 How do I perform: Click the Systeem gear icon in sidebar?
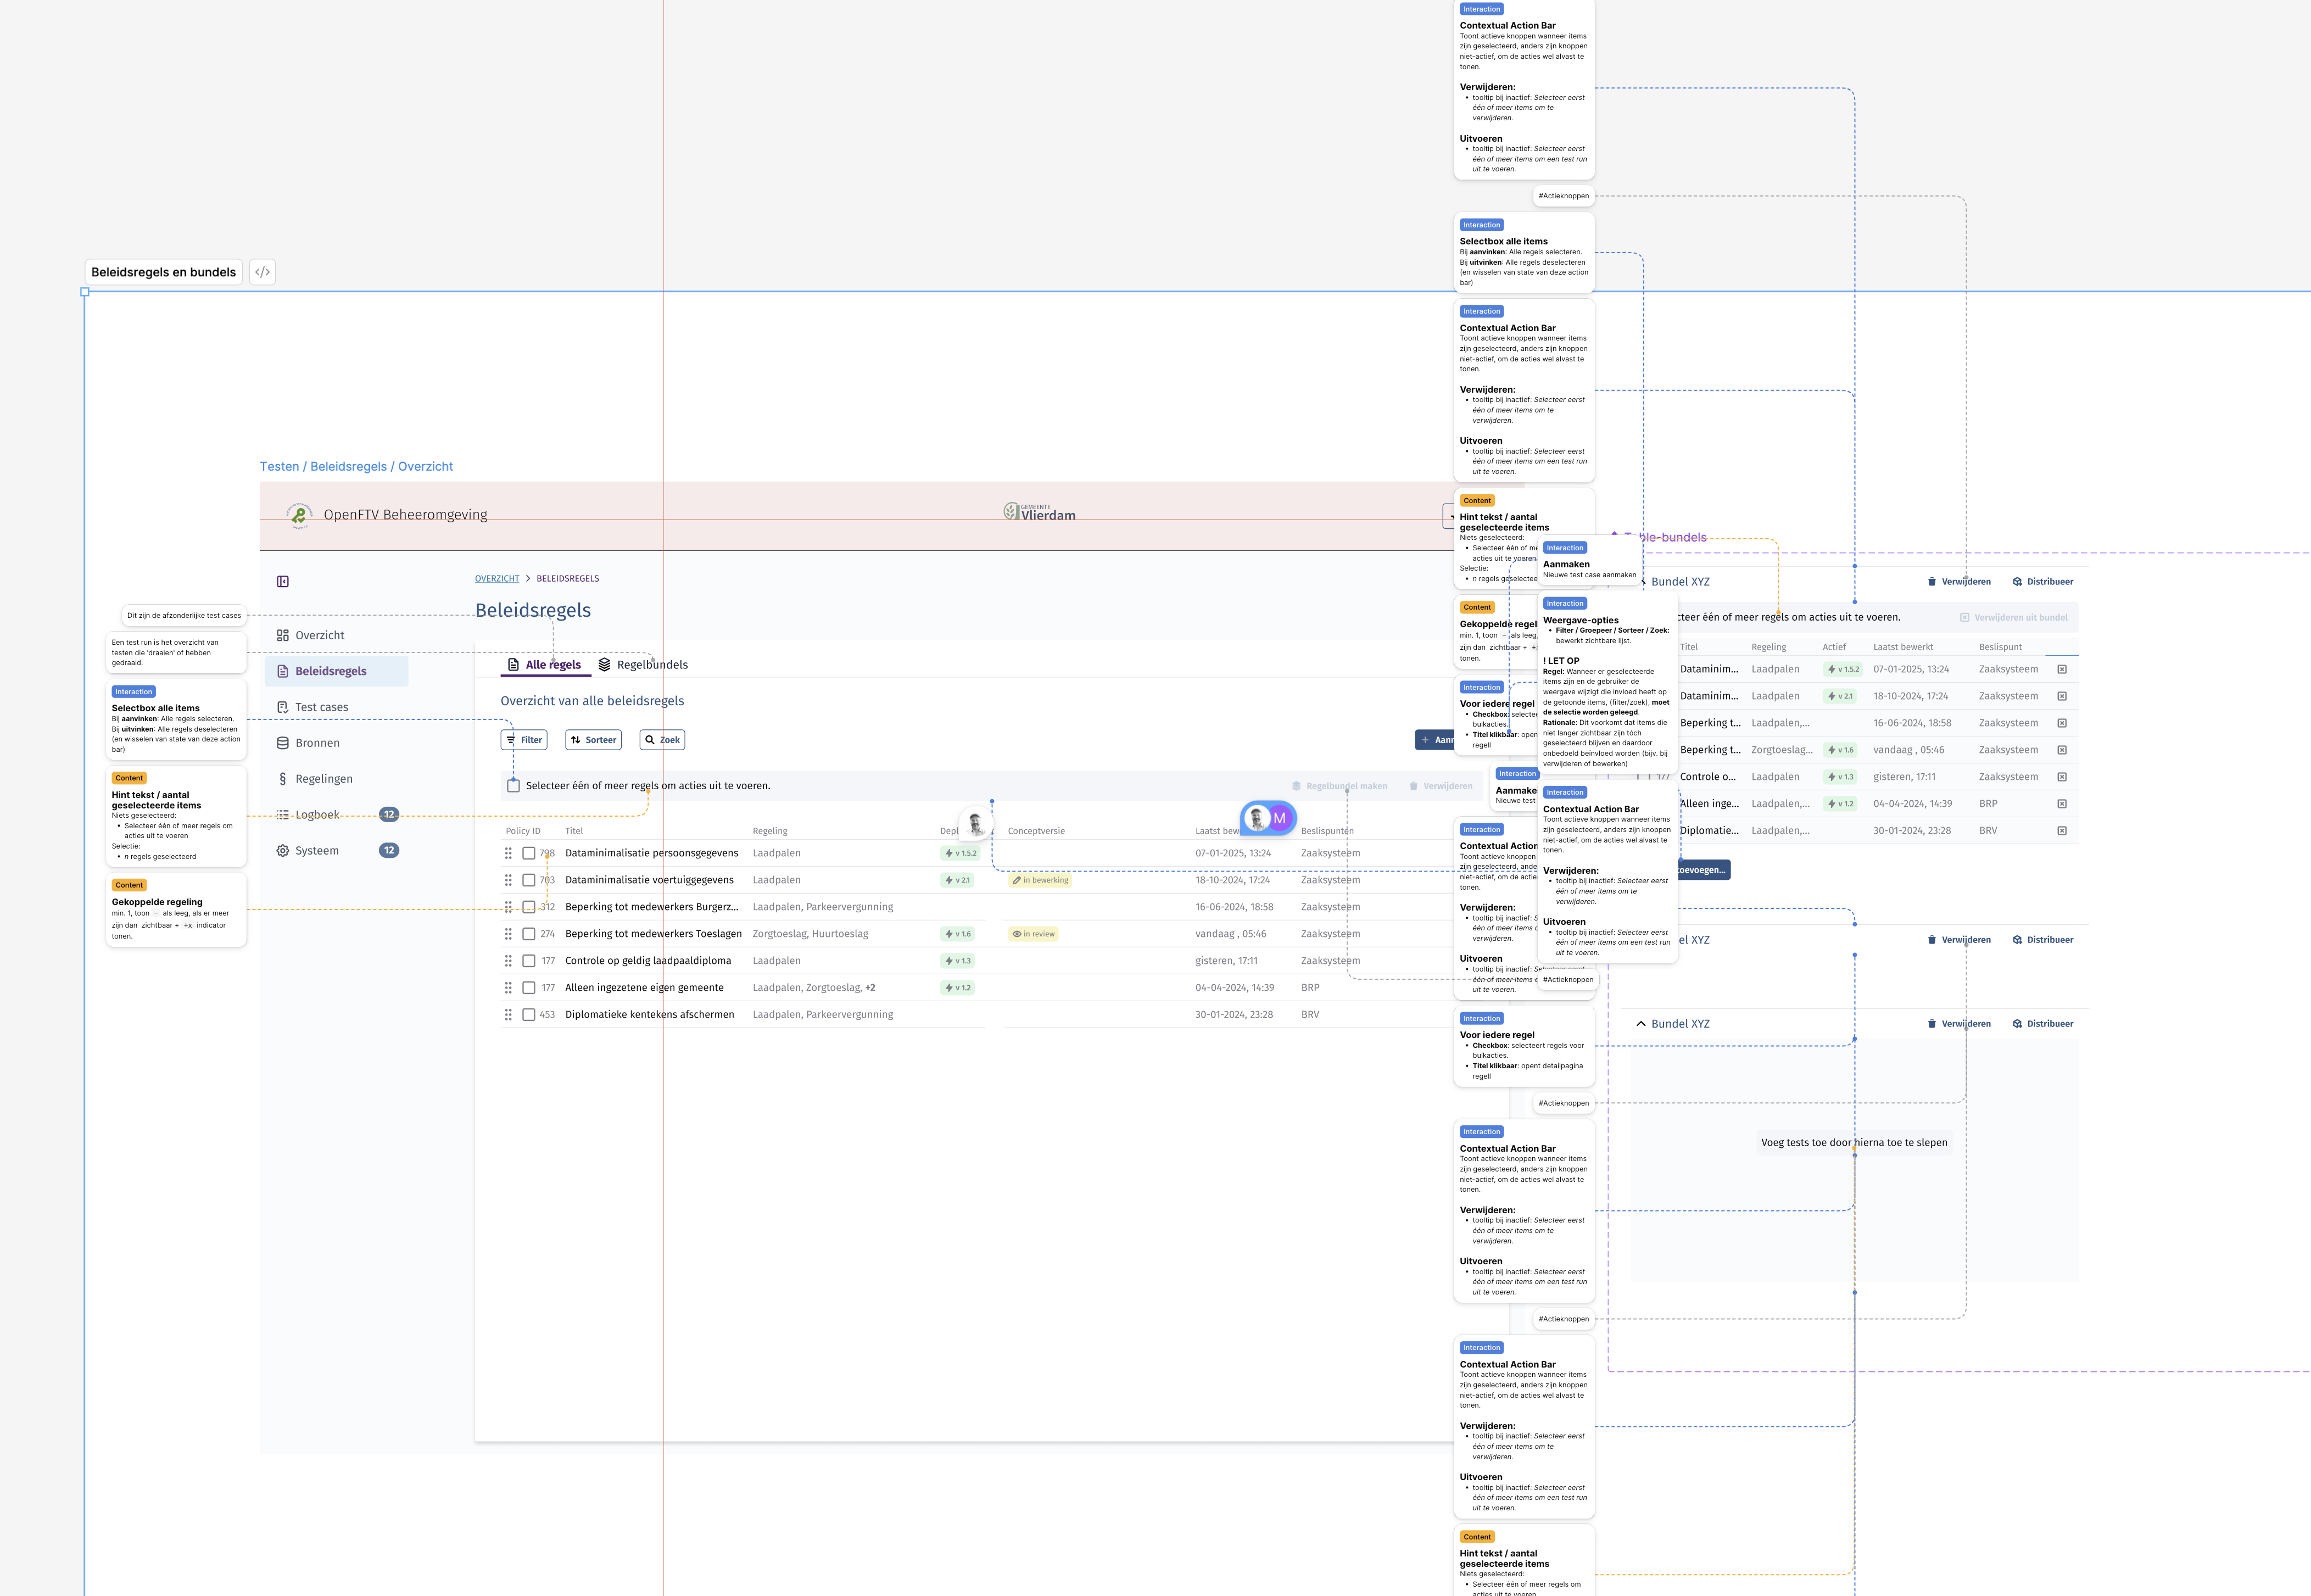[x=283, y=851]
